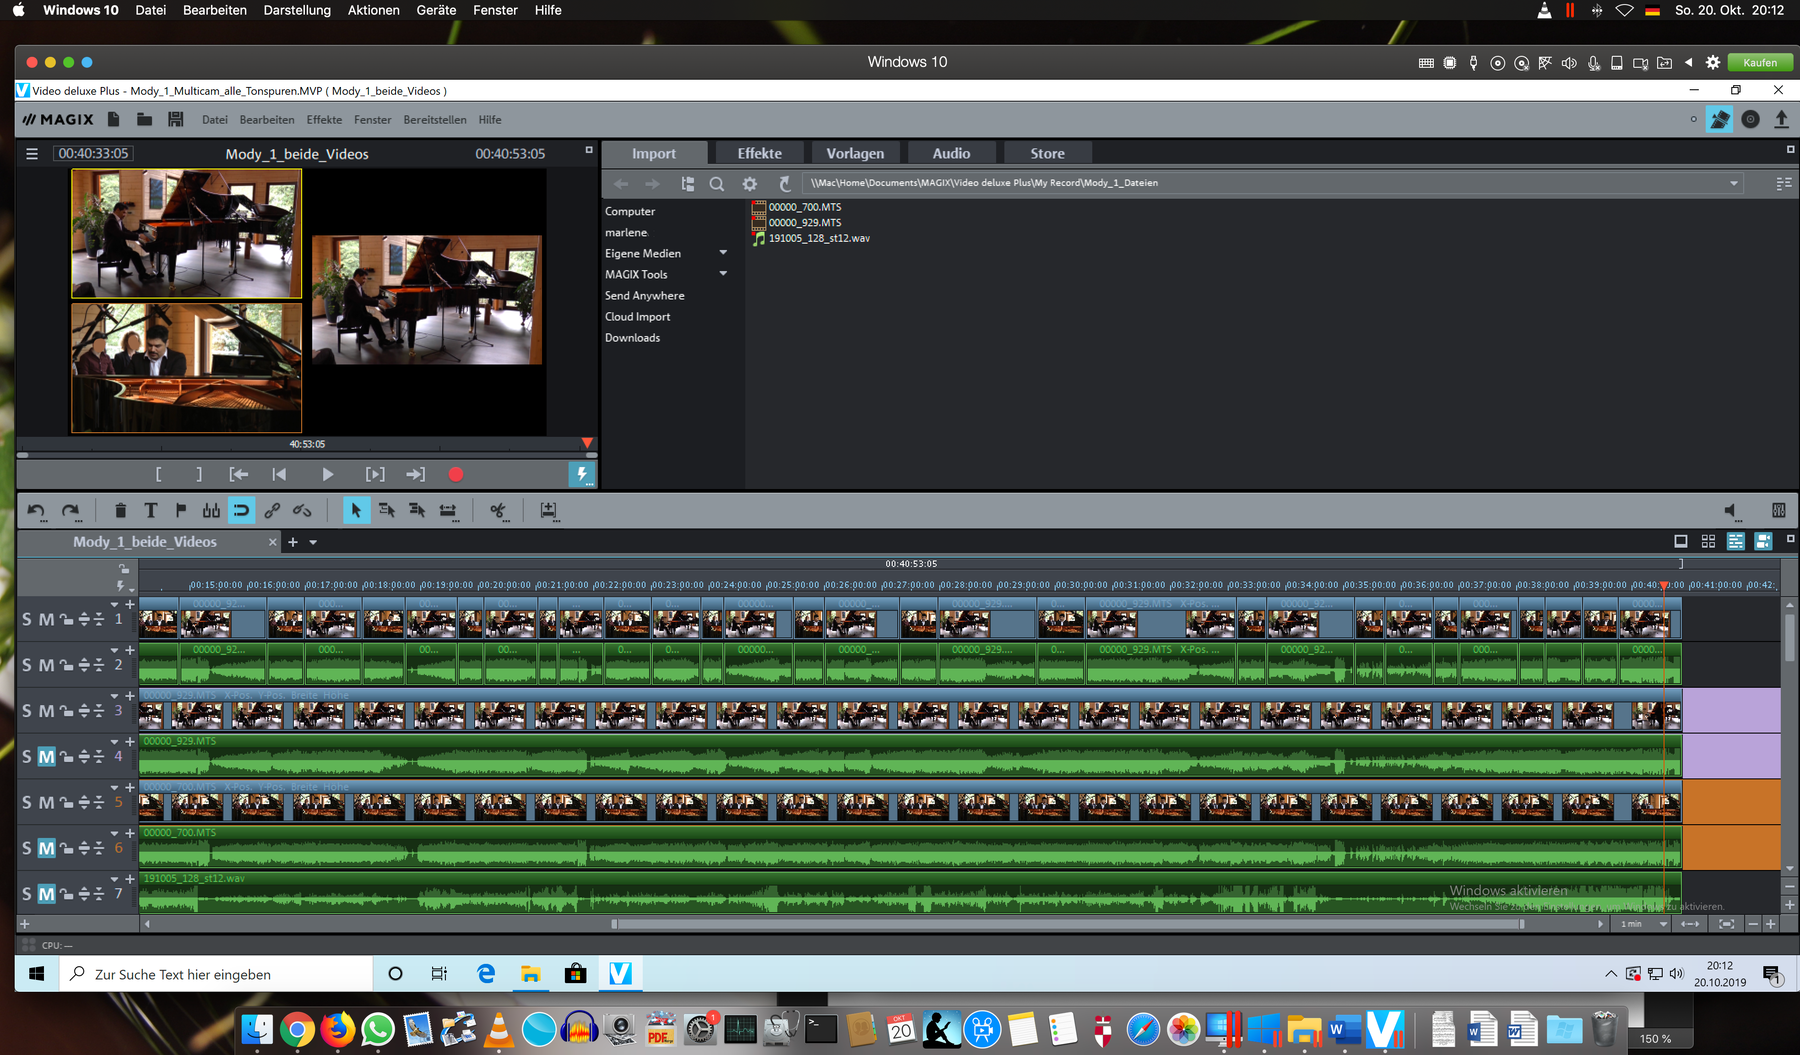Click the new project file icon beside MAGIX
Viewport: 1800px width, 1055px height.
pyautogui.click(x=114, y=119)
